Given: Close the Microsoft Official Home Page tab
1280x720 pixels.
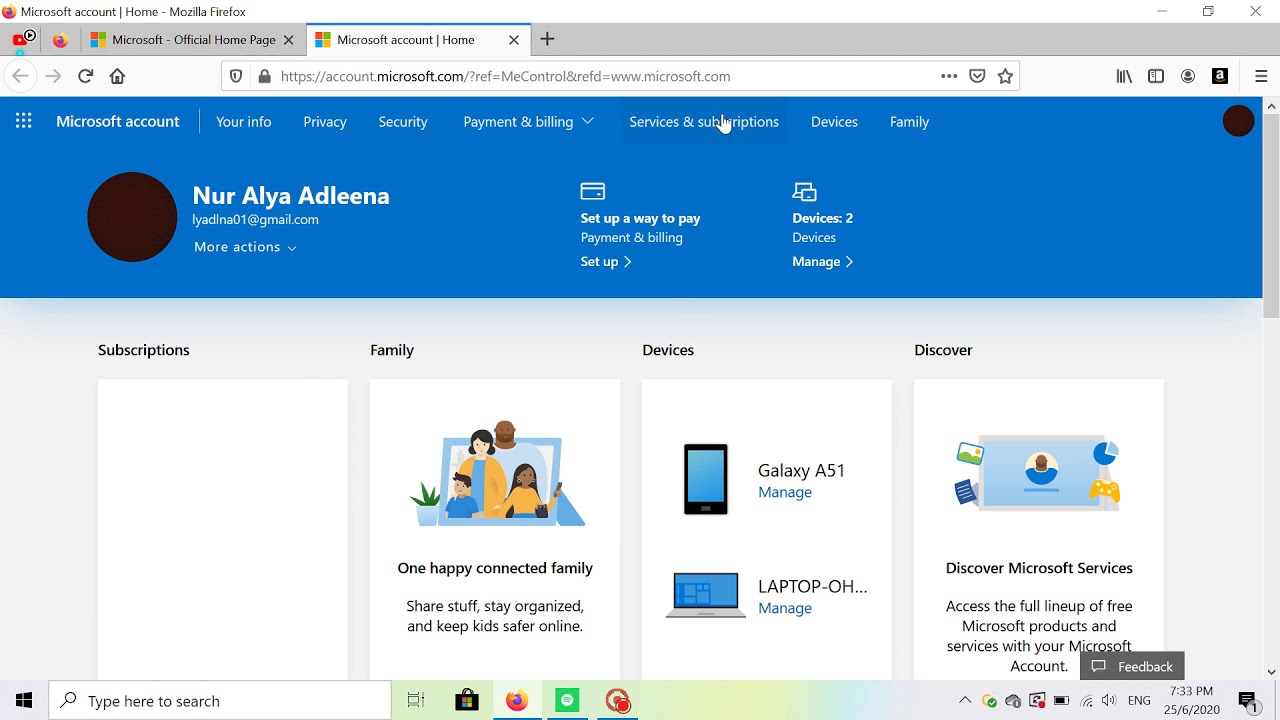Looking at the screenshot, I should pos(289,40).
